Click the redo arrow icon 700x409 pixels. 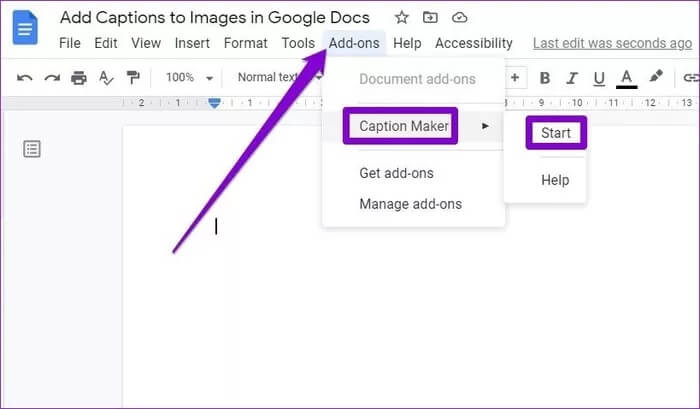click(x=52, y=78)
